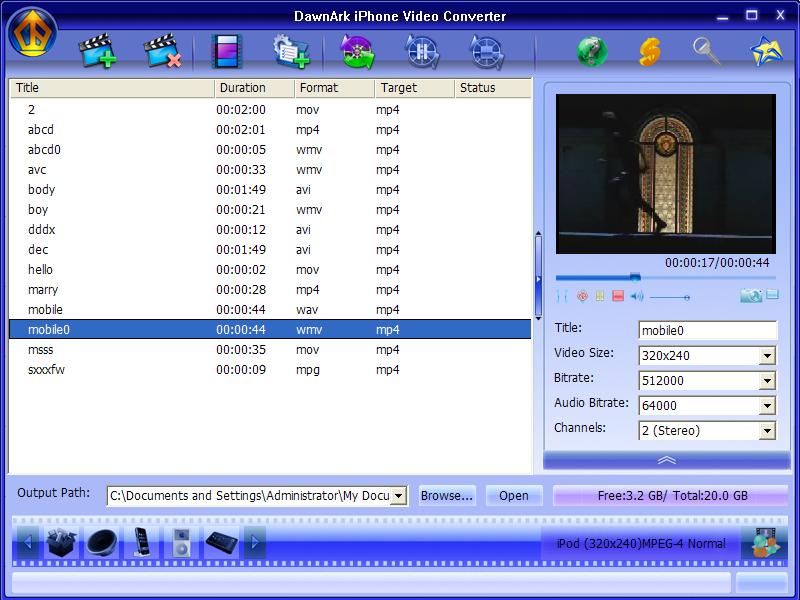
Task: Click the stop conversion icon
Action: click(486, 52)
